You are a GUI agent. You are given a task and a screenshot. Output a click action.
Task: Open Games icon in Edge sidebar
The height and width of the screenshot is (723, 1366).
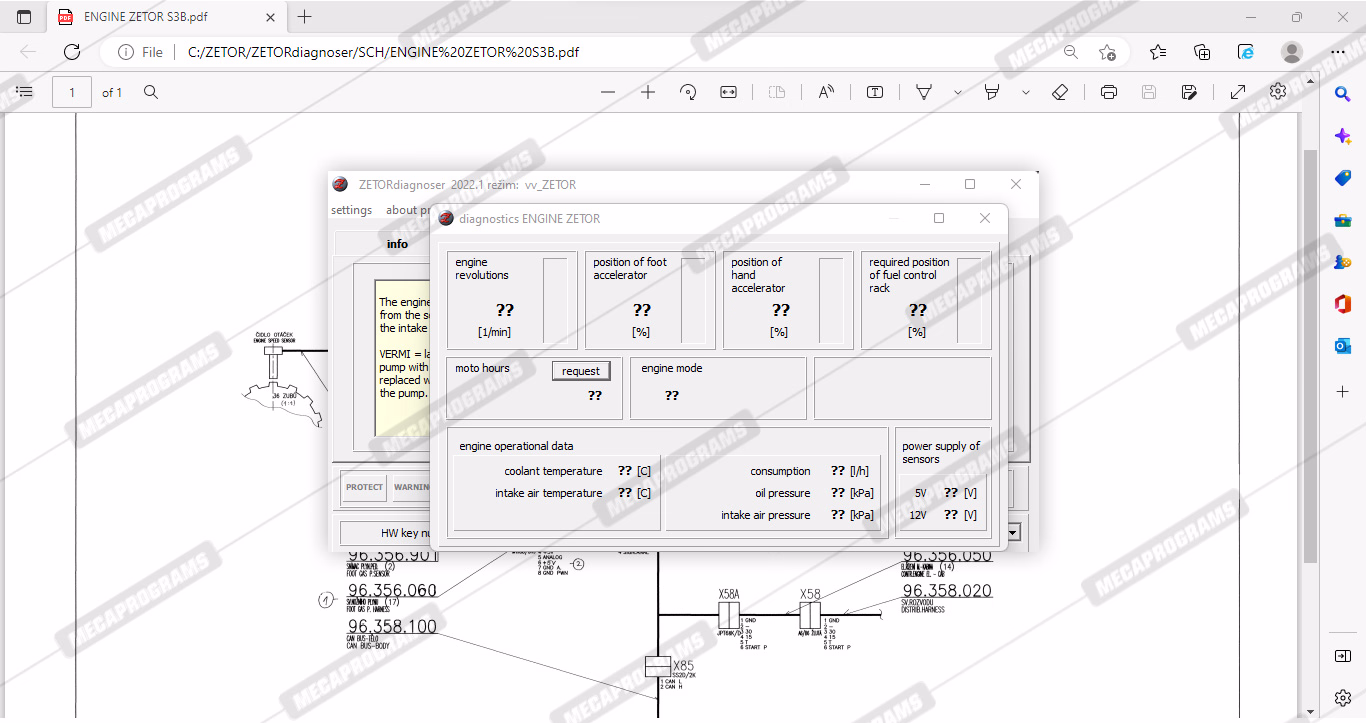click(x=1343, y=262)
